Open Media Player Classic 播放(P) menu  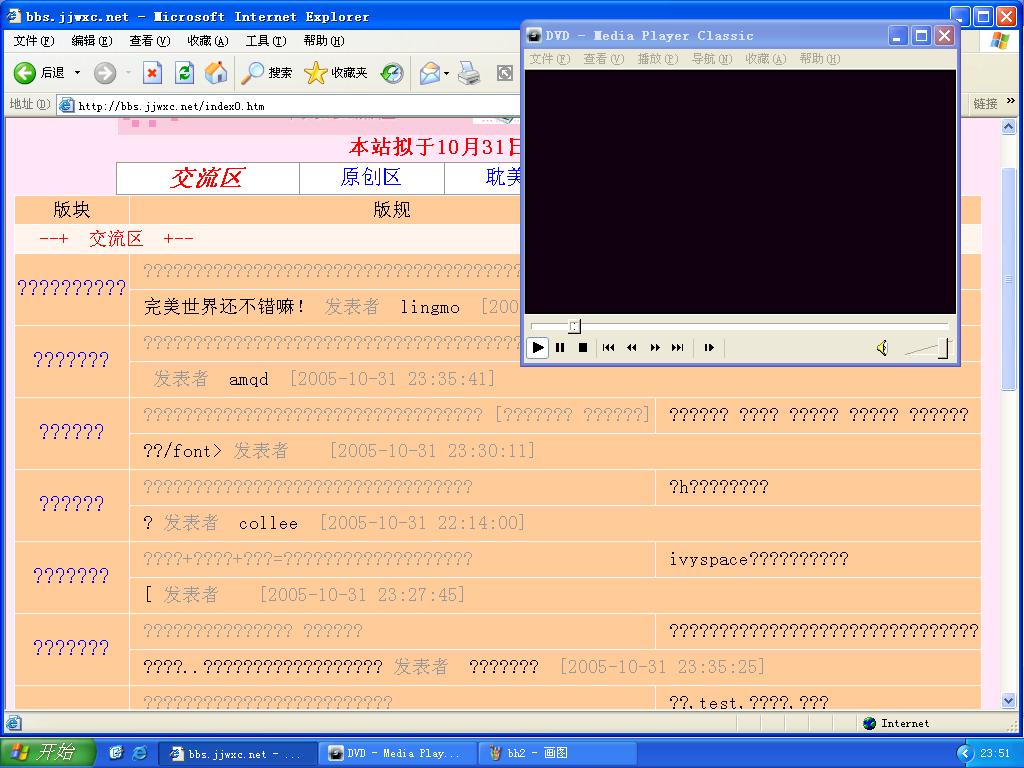coord(658,59)
